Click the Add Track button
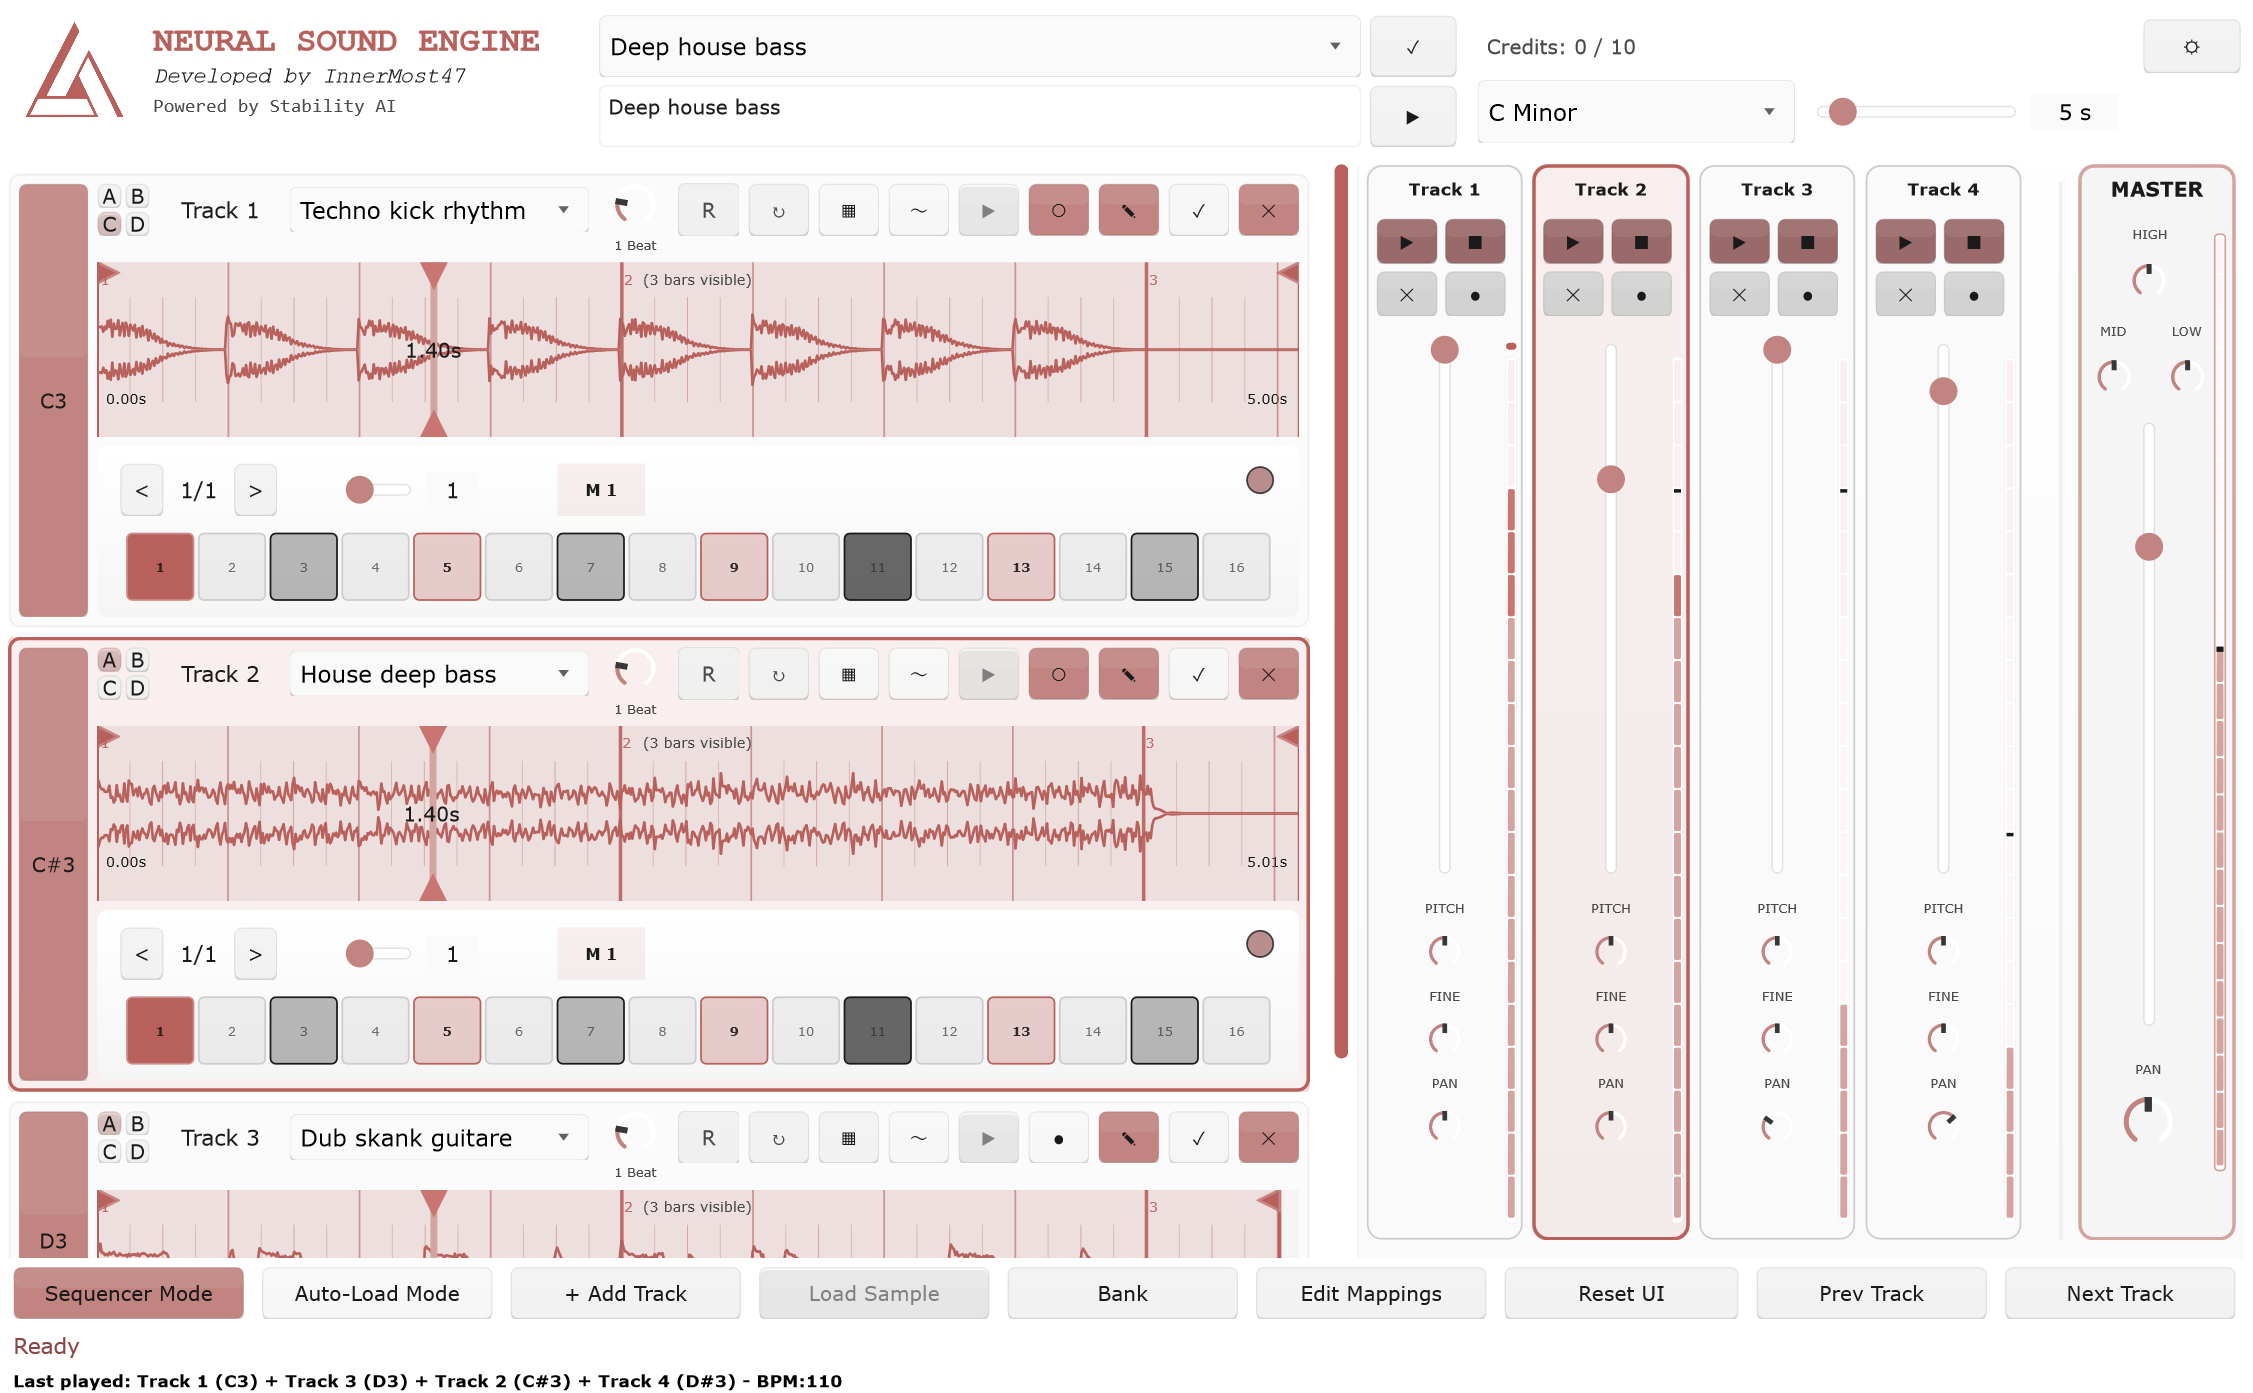 pos(625,1293)
